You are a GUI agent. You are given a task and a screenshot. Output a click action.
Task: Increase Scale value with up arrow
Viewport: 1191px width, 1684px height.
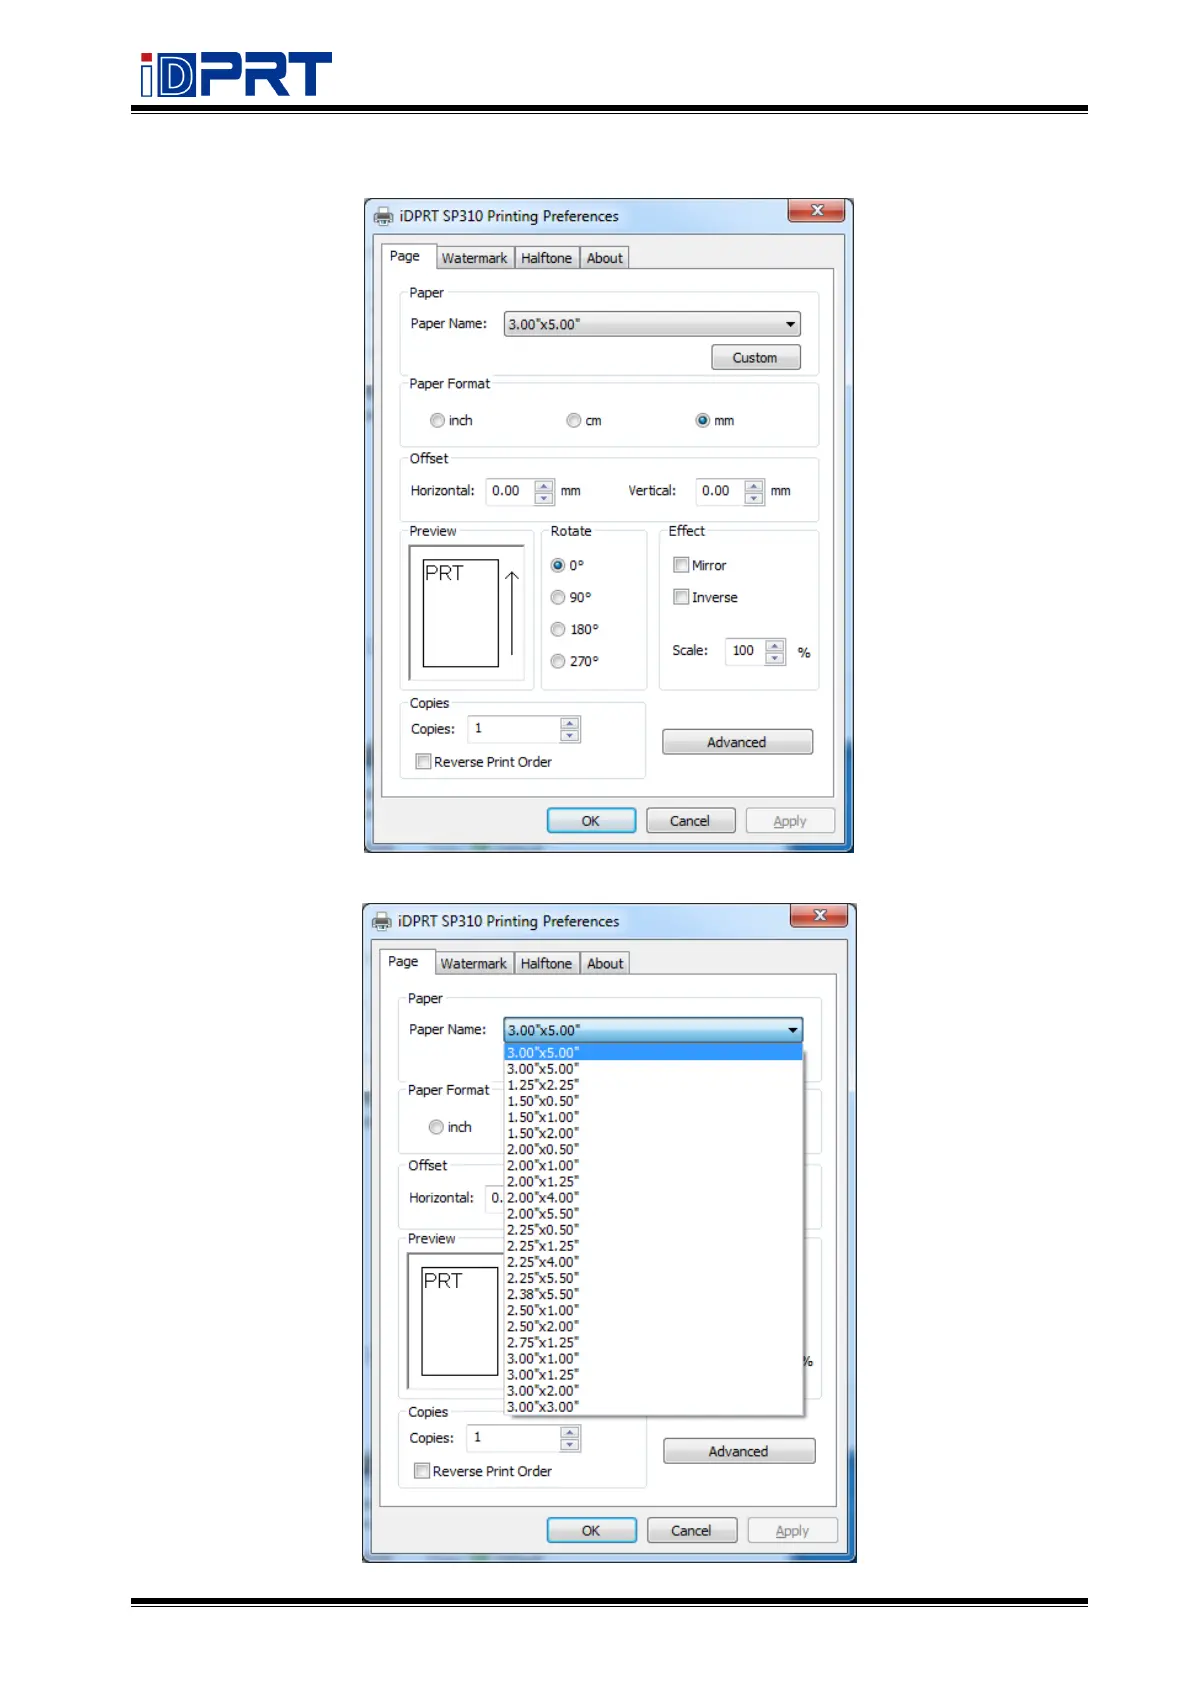(775, 646)
